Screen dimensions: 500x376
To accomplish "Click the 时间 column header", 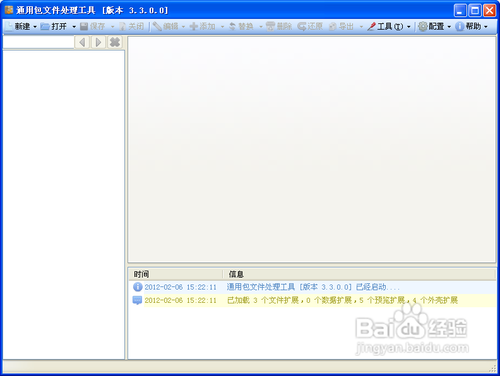I will [176, 274].
